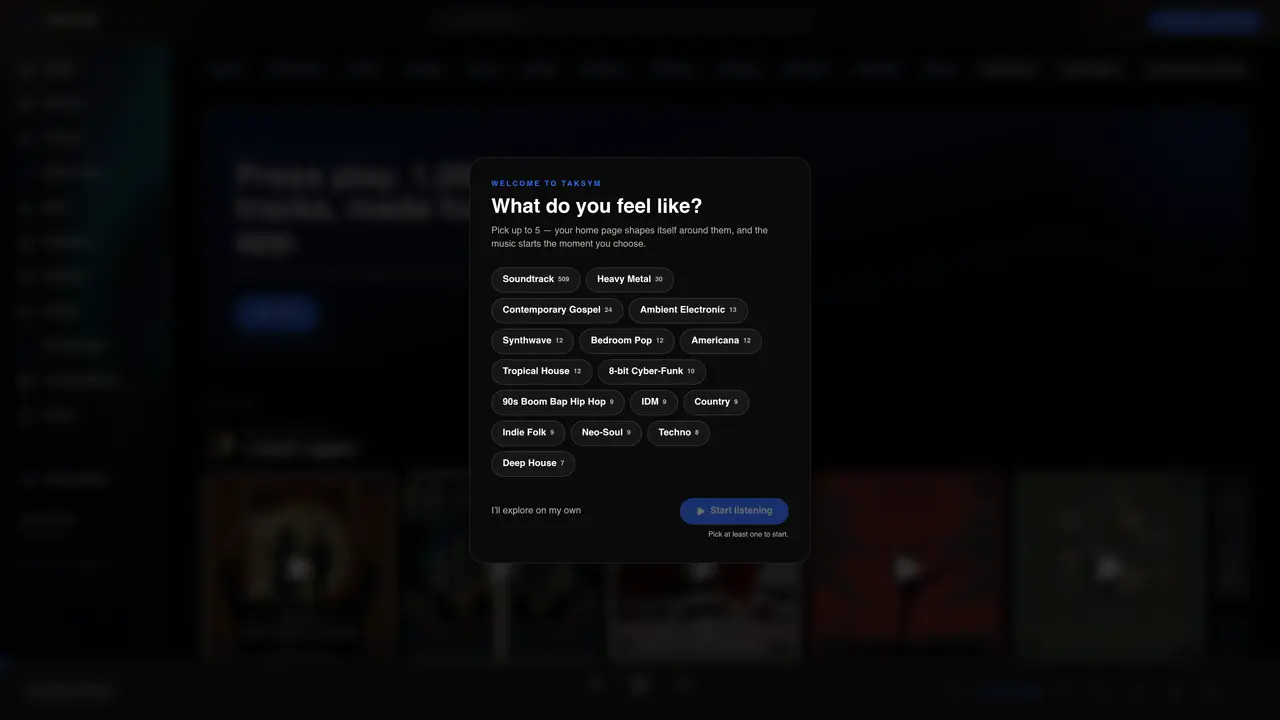Select the Indie Folk chip

tap(528, 433)
